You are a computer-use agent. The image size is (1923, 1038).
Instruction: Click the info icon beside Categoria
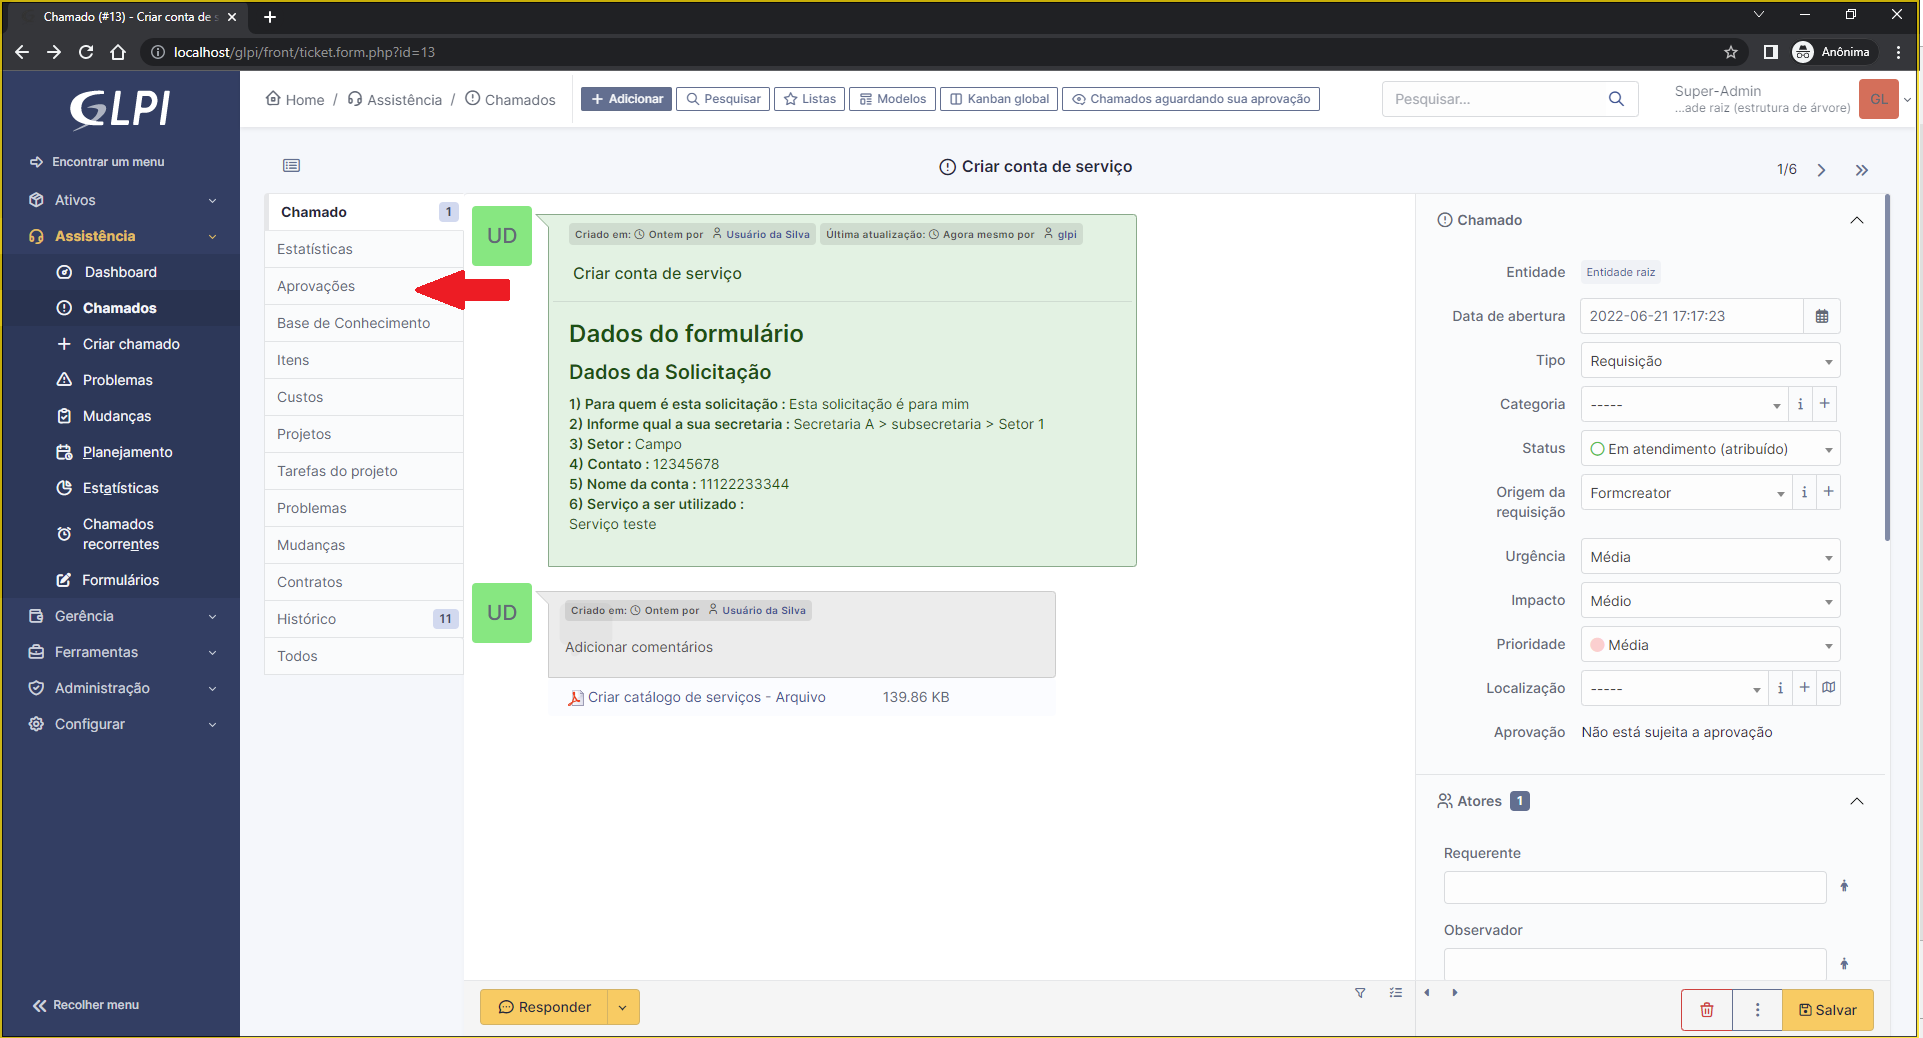[1800, 404]
